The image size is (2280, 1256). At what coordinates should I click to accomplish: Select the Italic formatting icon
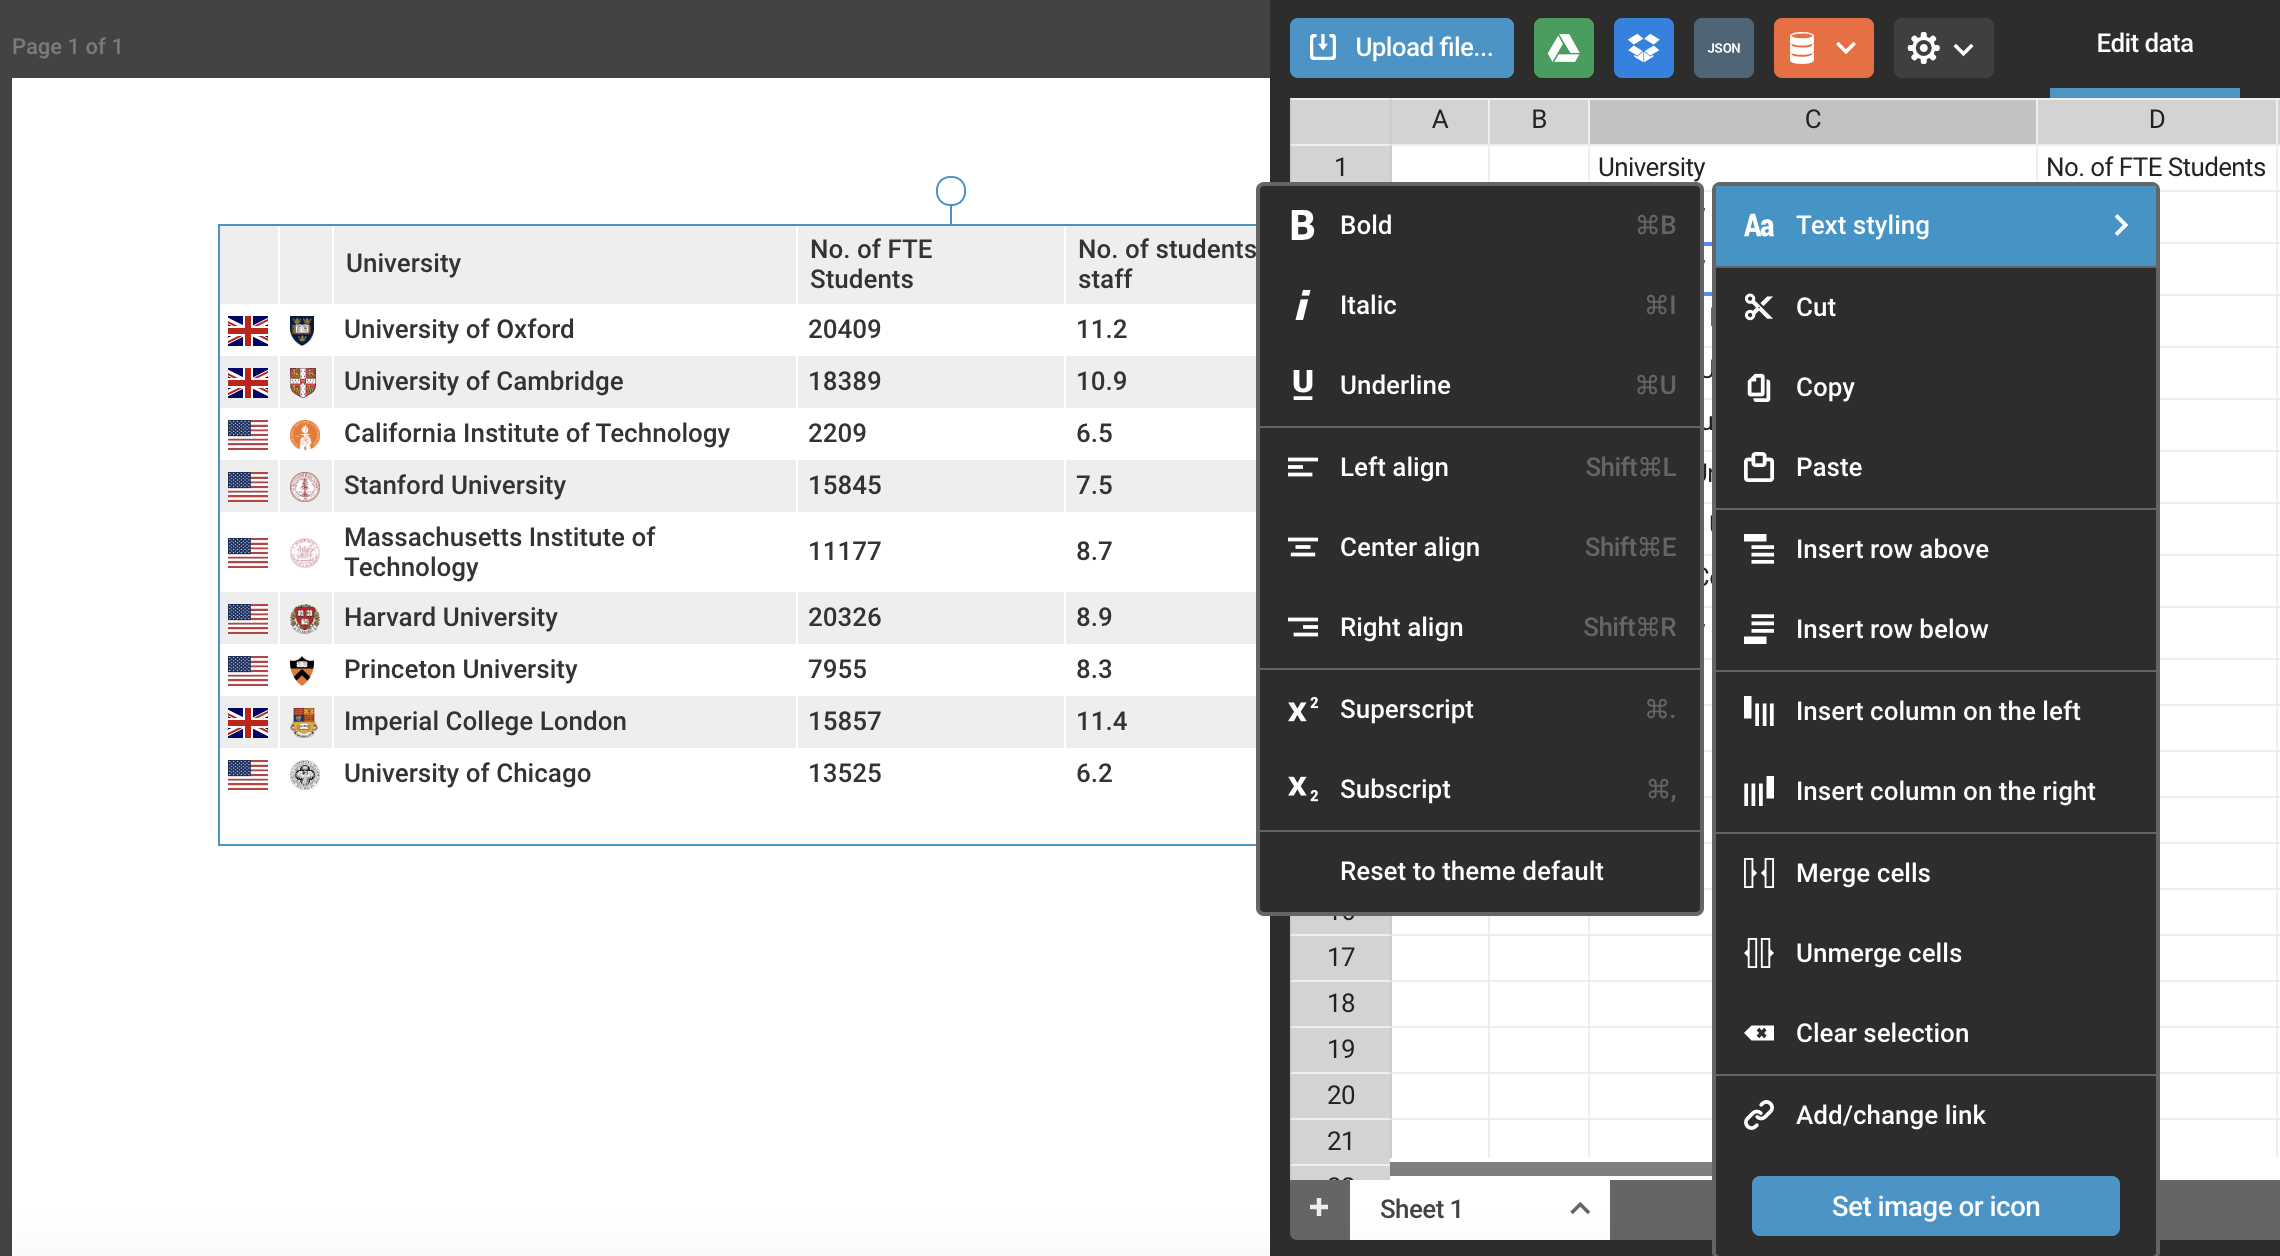point(1302,305)
